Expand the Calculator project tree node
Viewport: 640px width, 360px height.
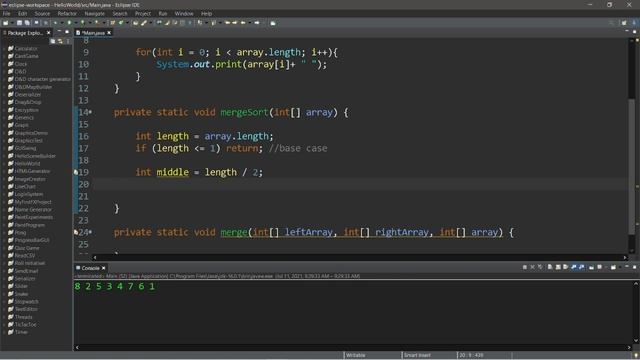pos(4,49)
